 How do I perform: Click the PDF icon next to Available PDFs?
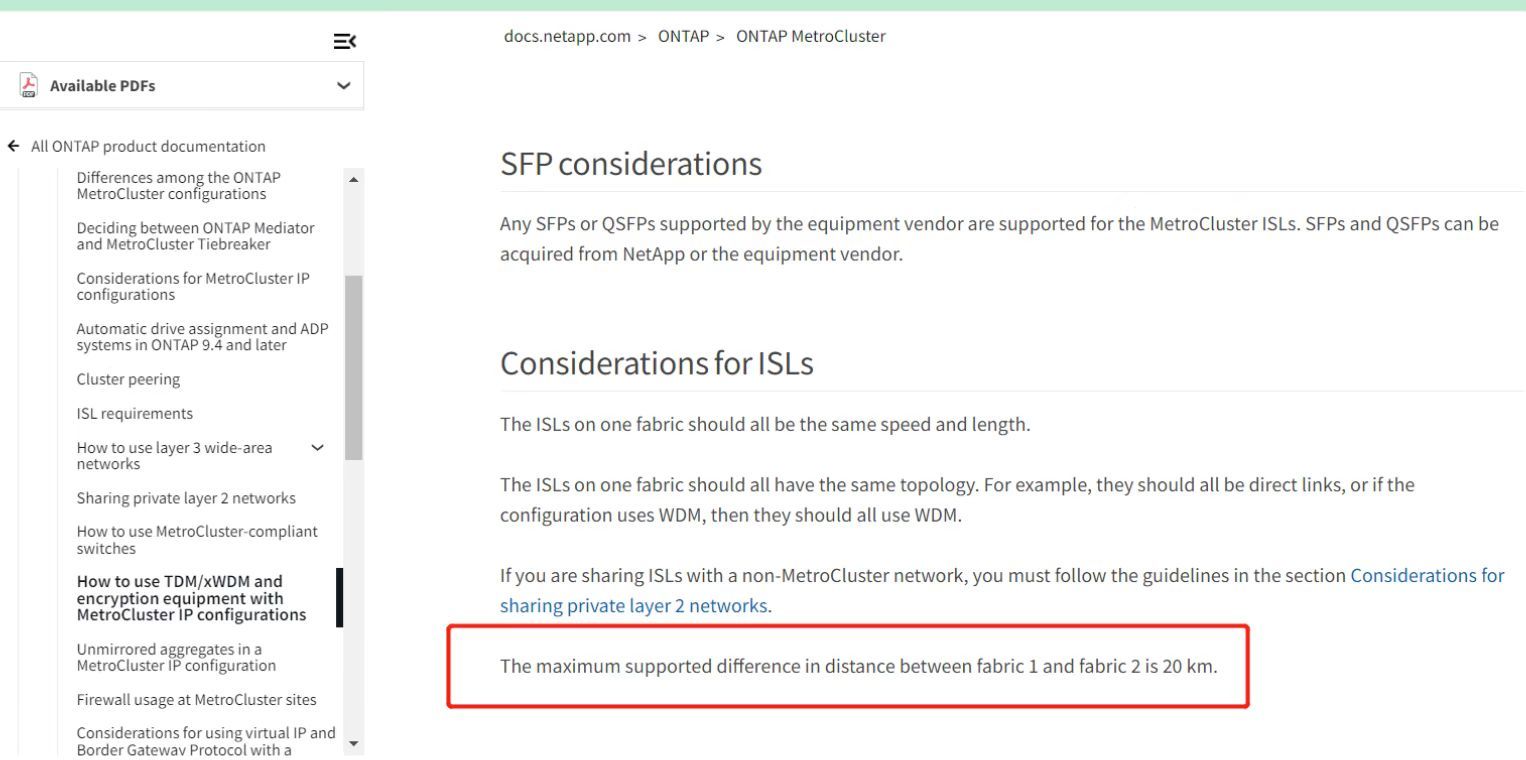coord(26,85)
